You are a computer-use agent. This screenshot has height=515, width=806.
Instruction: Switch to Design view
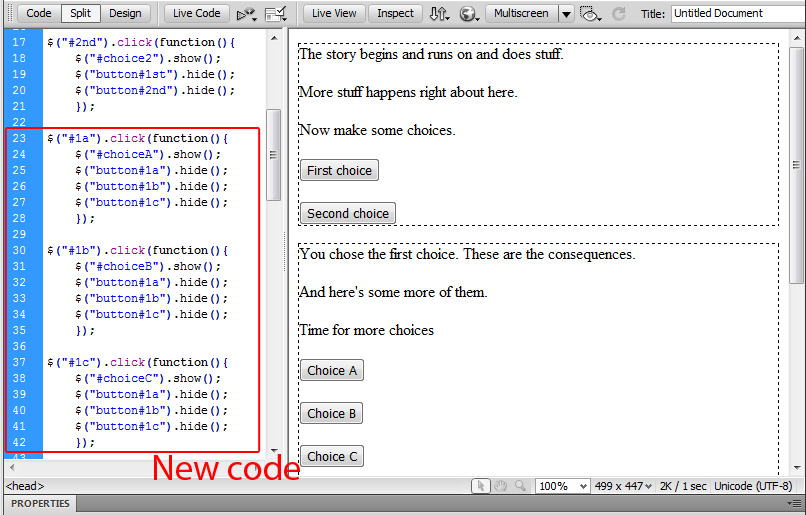pyautogui.click(x=125, y=13)
